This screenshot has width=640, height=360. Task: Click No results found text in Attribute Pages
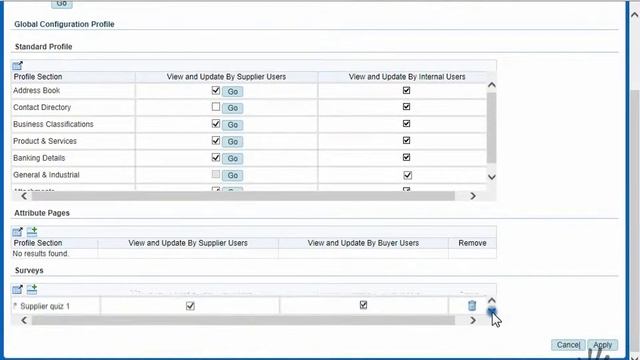pos(40,253)
